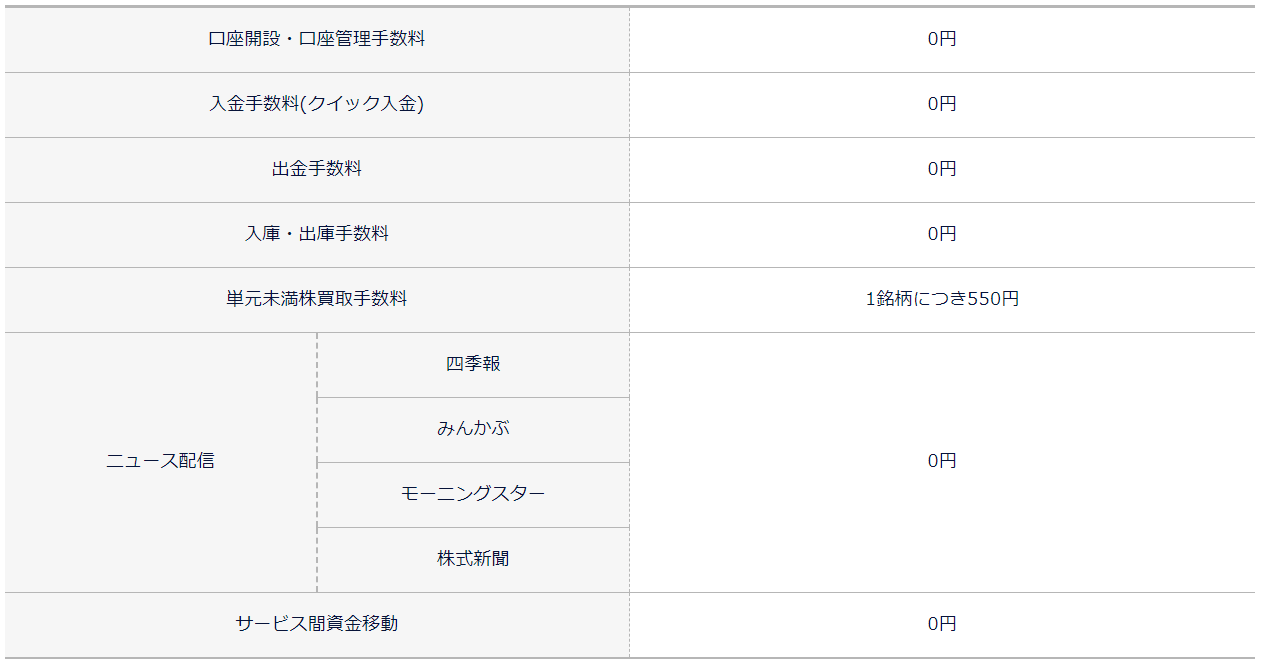Click the 出金手数料 row label

pyautogui.click(x=317, y=170)
